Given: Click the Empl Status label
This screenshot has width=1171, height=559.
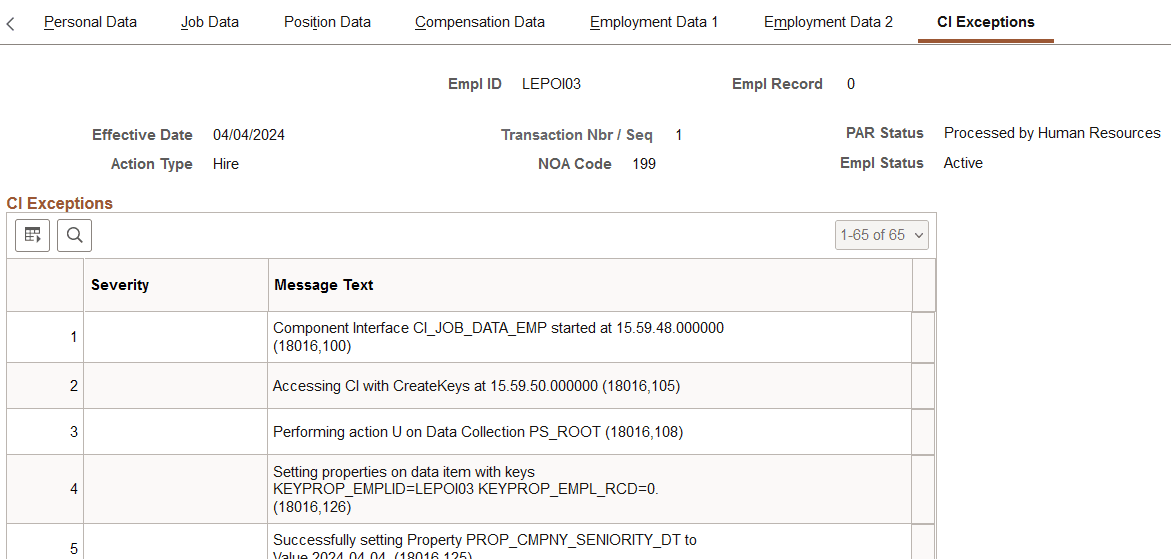Looking at the screenshot, I should [882, 163].
